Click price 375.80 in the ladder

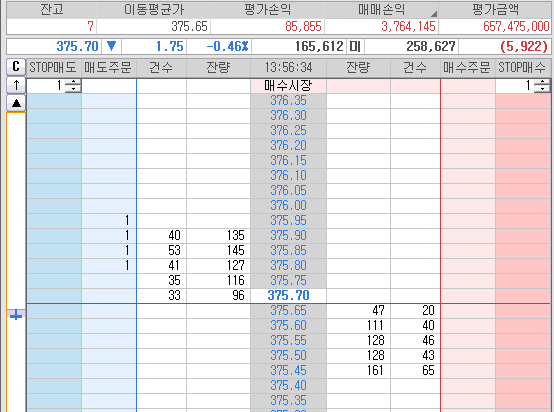click(288, 266)
